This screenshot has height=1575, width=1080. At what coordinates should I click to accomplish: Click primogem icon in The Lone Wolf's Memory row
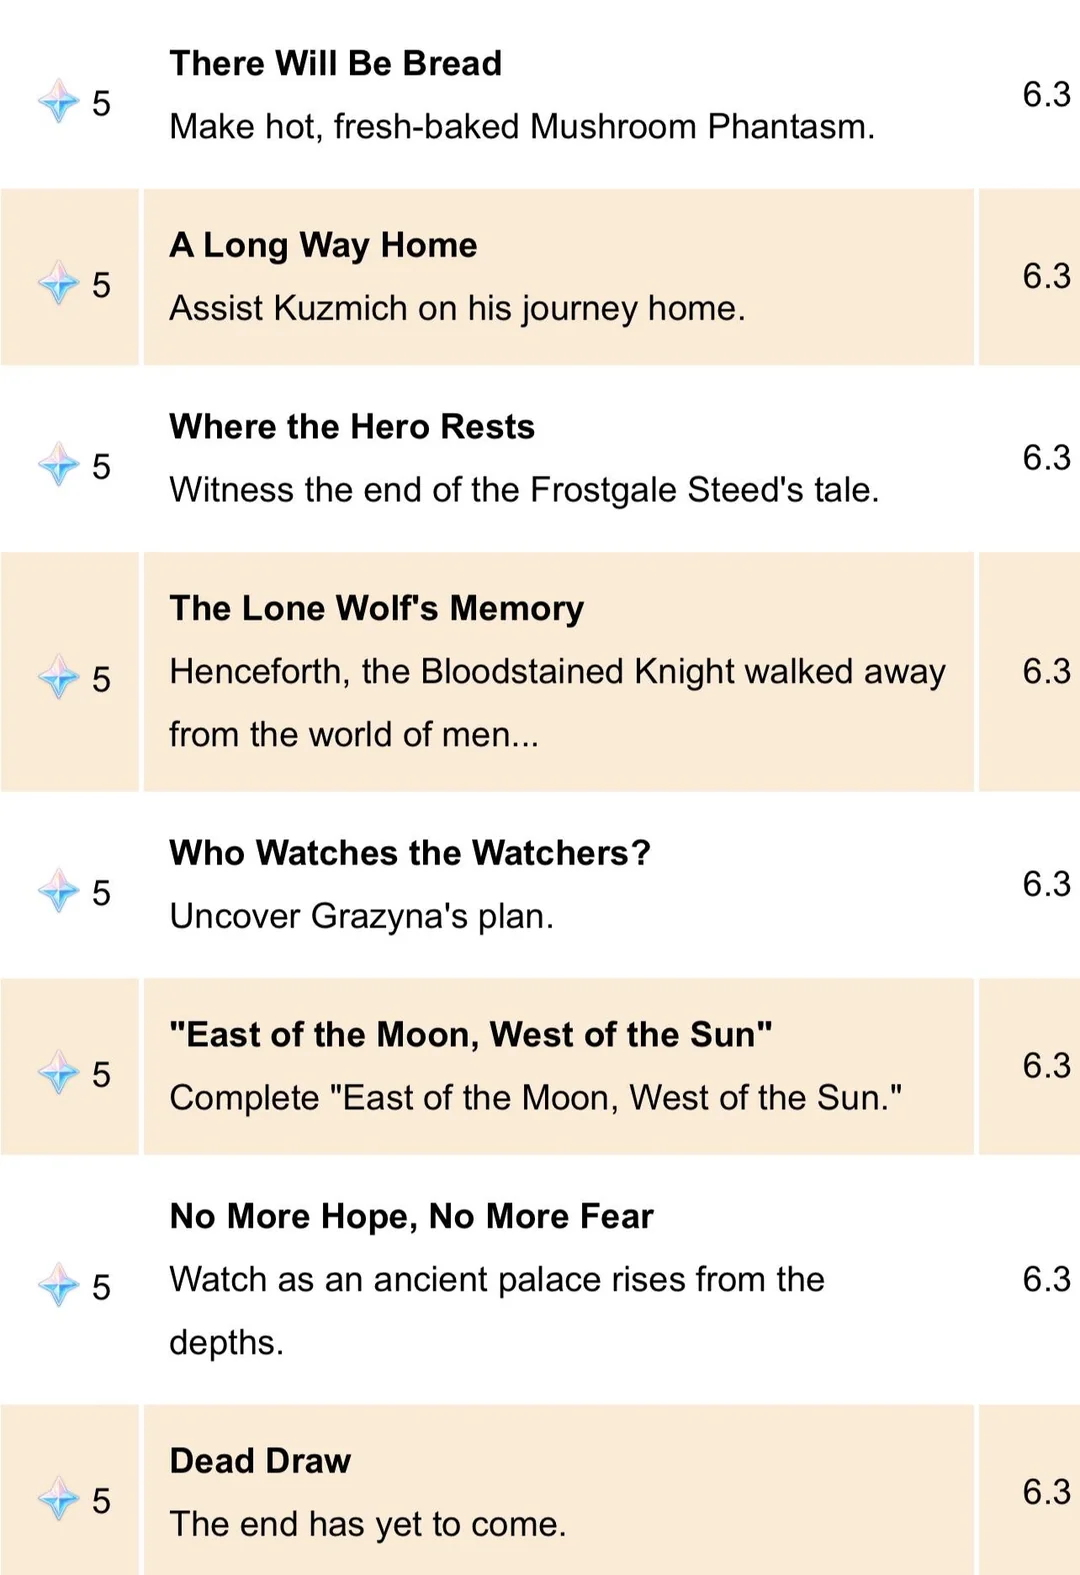point(58,678)
